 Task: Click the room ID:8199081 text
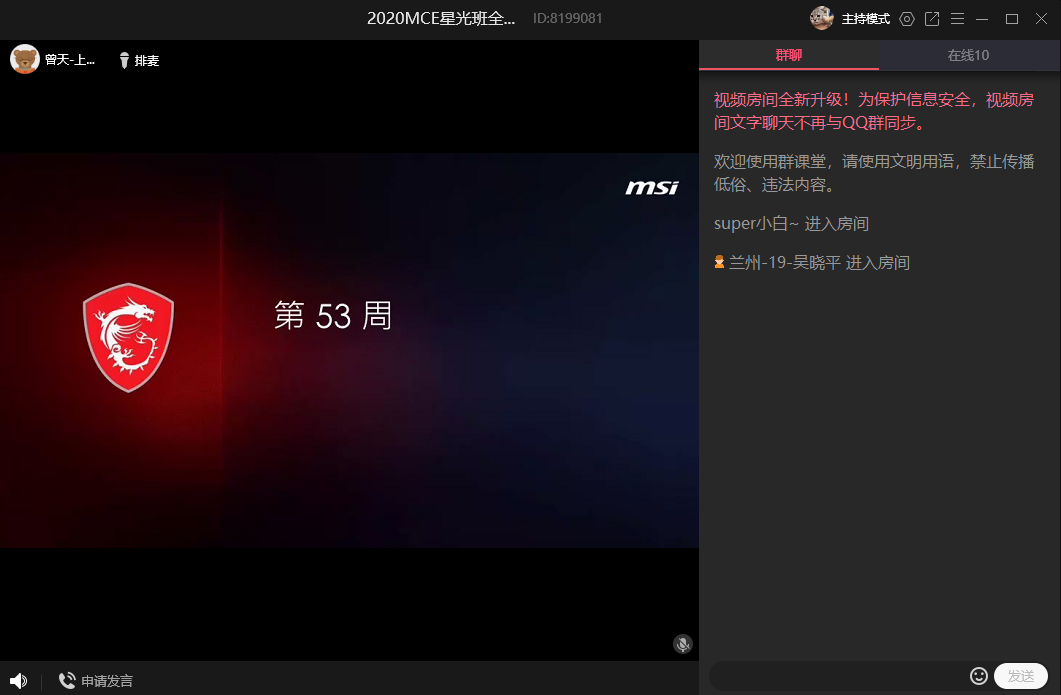click(x=568, y=19)
